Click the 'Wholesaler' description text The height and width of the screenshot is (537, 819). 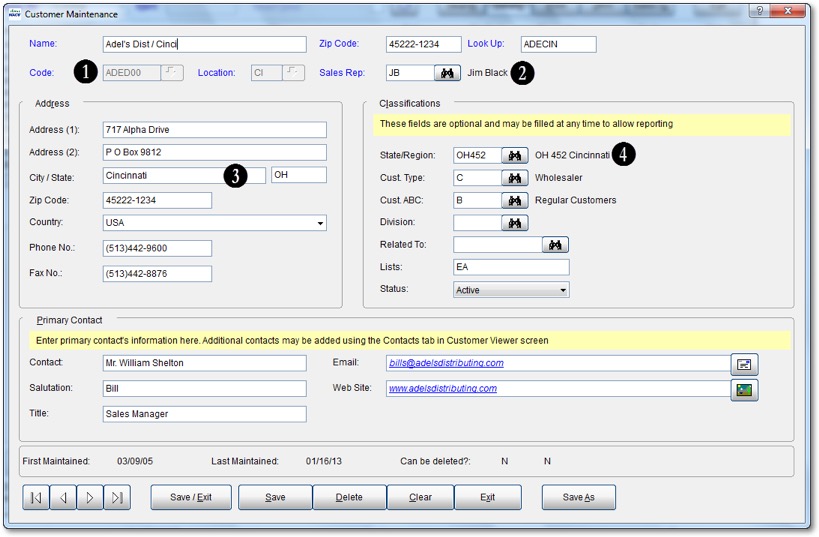click(x=558, y=178)
